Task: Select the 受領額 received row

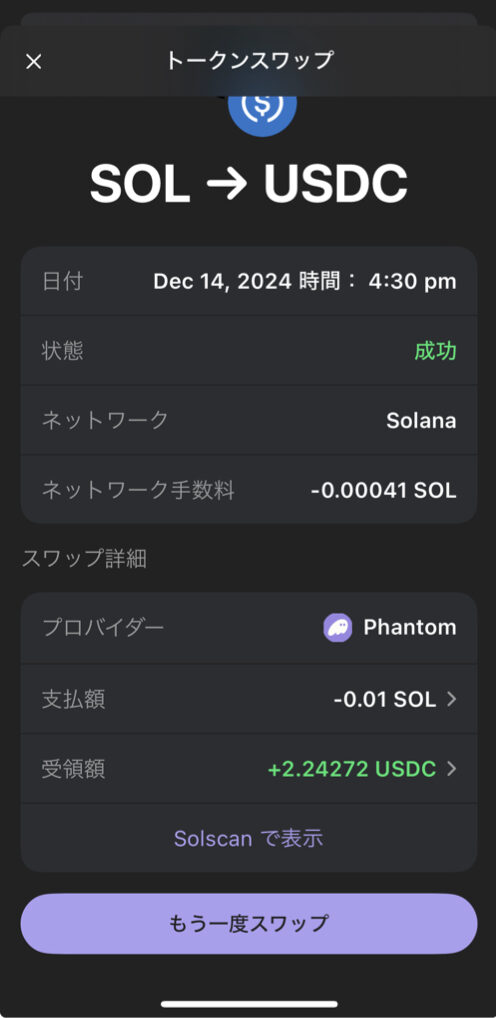Action: tap(249, 769)
